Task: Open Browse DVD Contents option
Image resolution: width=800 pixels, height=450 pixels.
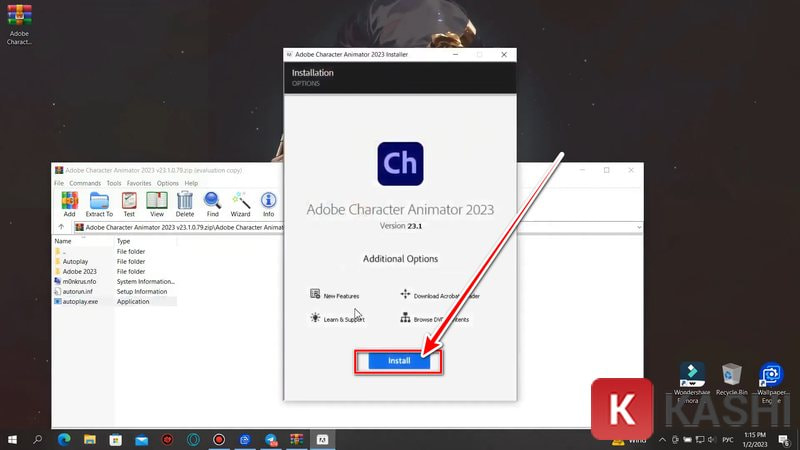Action: tap(435, 318)
